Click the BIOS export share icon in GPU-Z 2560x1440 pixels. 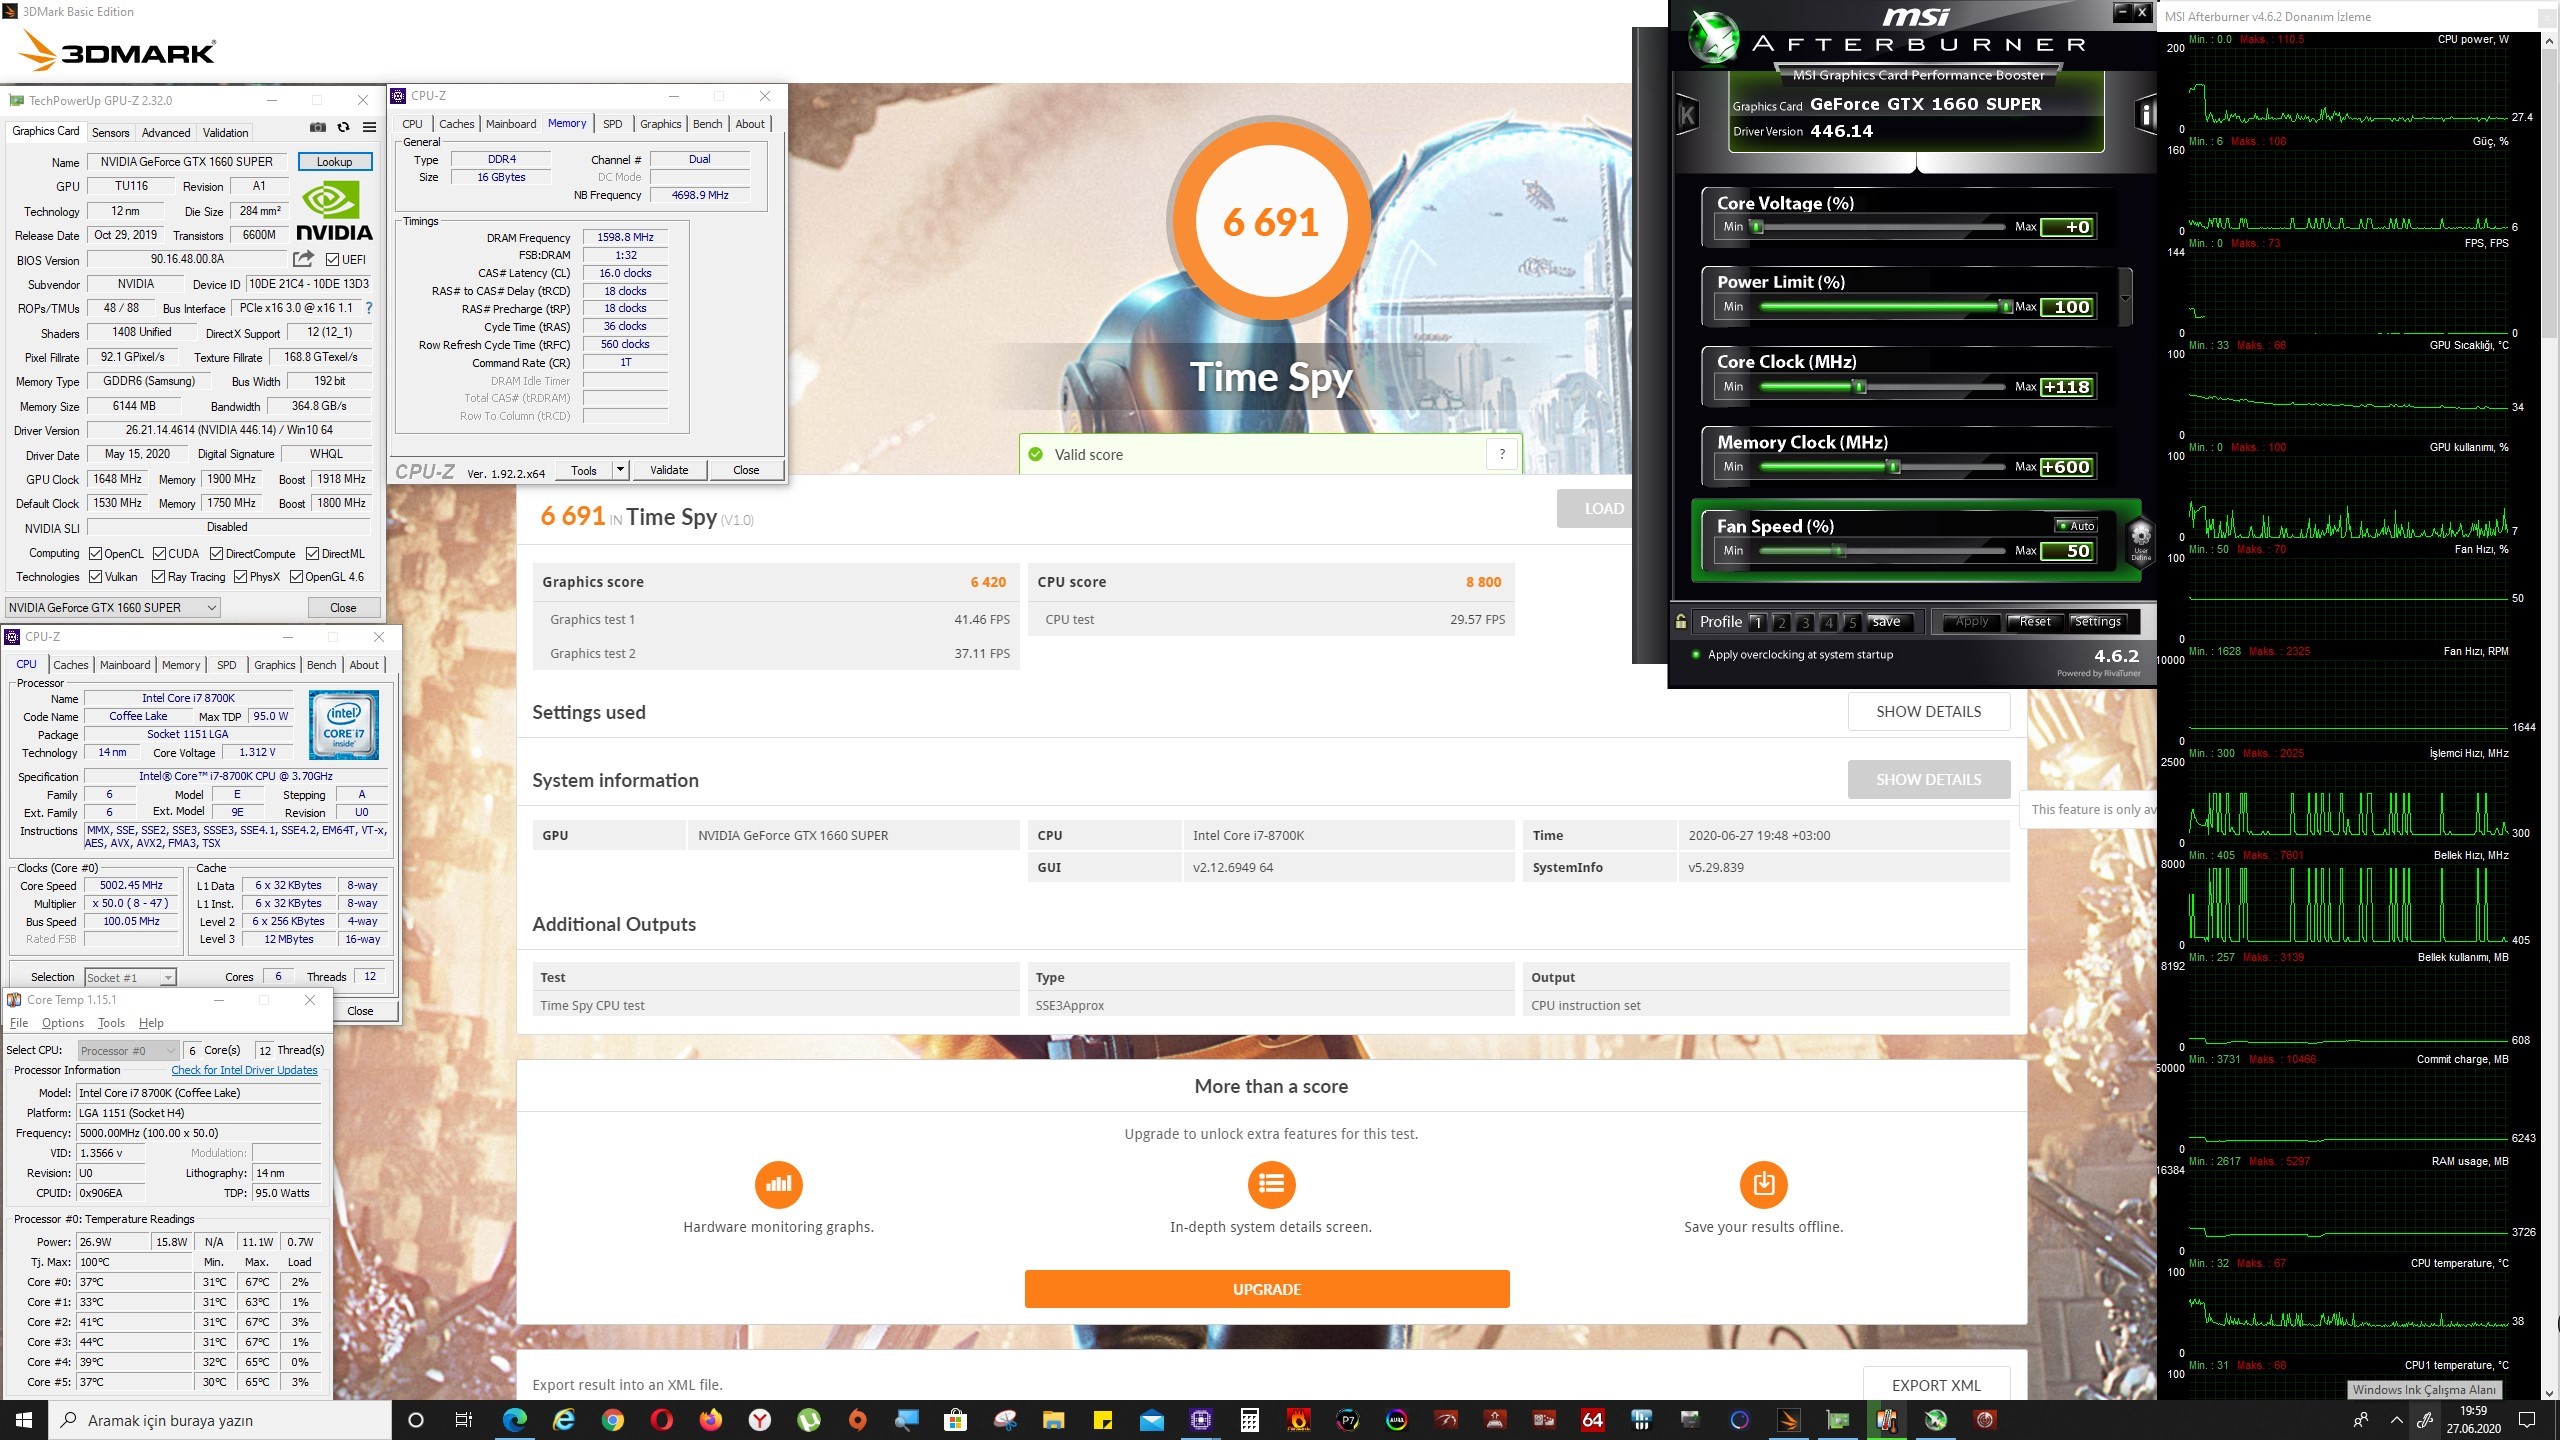pyautogui.click(x=303, y=259)
